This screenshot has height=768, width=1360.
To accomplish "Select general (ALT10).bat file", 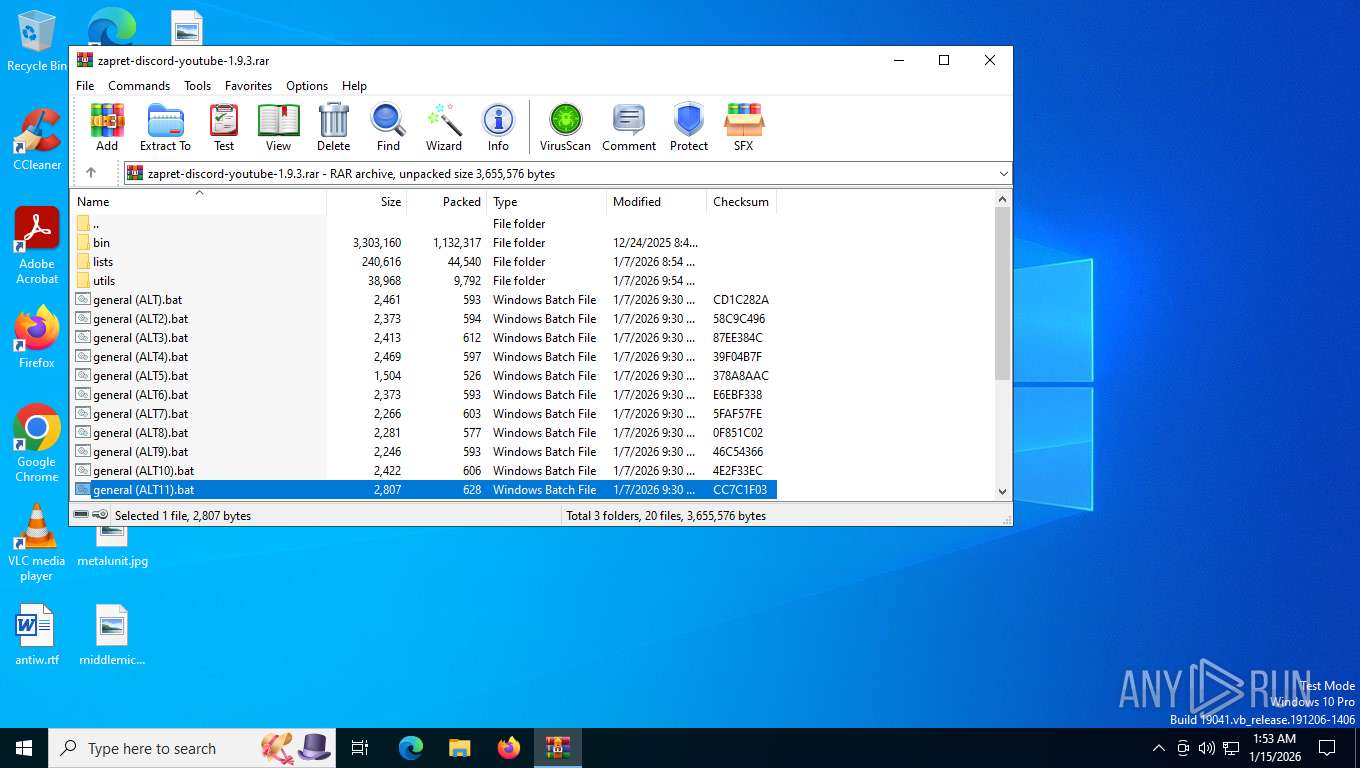I will pos(424,471).
